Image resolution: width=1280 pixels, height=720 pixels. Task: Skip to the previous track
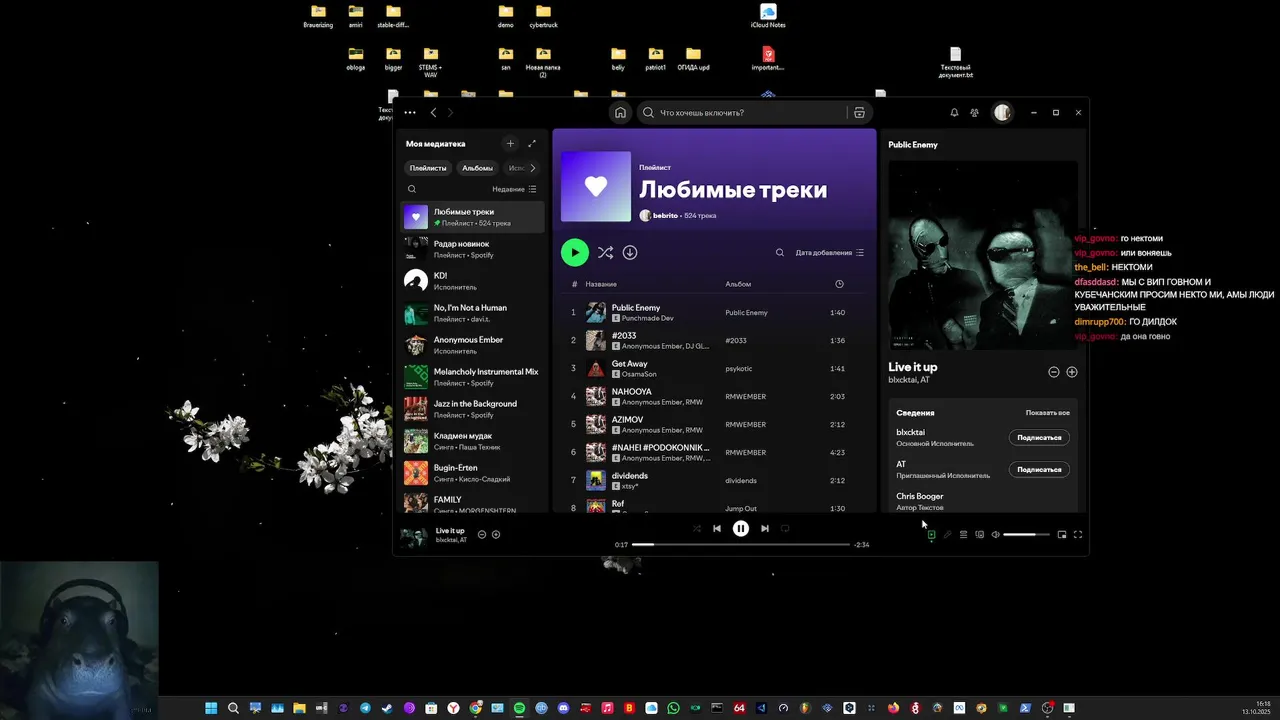717,529
